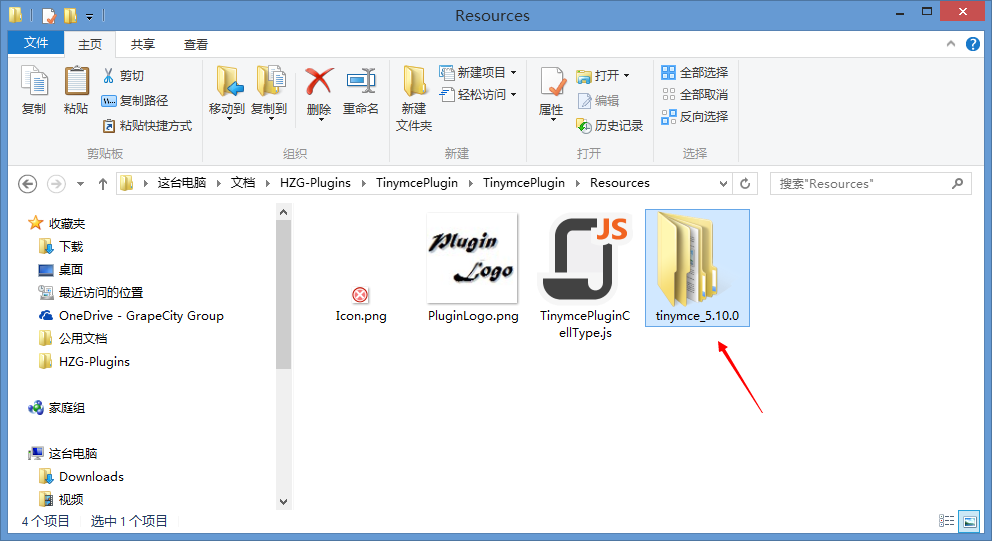Image resolution: width=992 pixels, height=541 pixels.
Task: Open Quick Access Toolbar customize arrow
Action: point(90,16)
